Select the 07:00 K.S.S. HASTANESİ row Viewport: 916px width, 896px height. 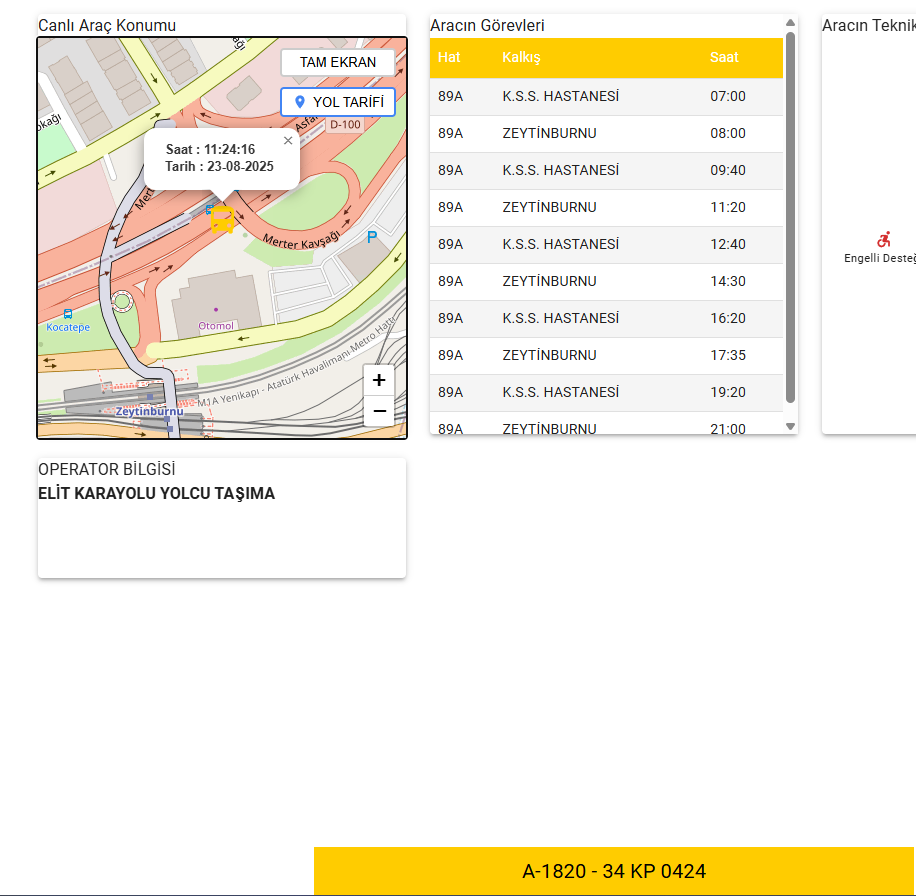[x=606, y=96]
